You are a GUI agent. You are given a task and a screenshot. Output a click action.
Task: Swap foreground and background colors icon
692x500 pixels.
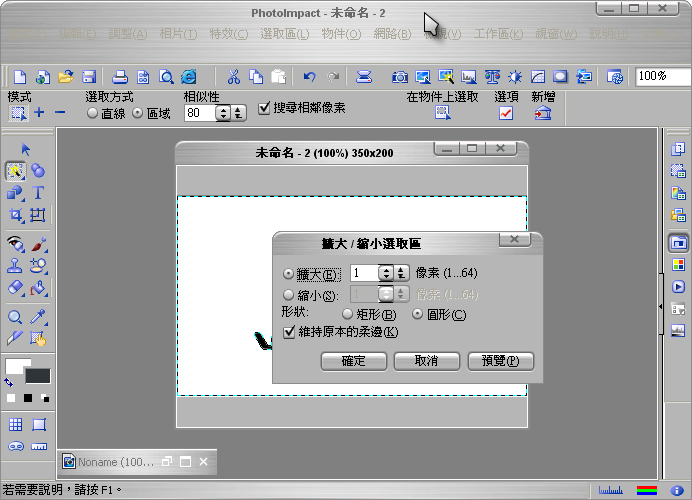[x=8, y=382]
